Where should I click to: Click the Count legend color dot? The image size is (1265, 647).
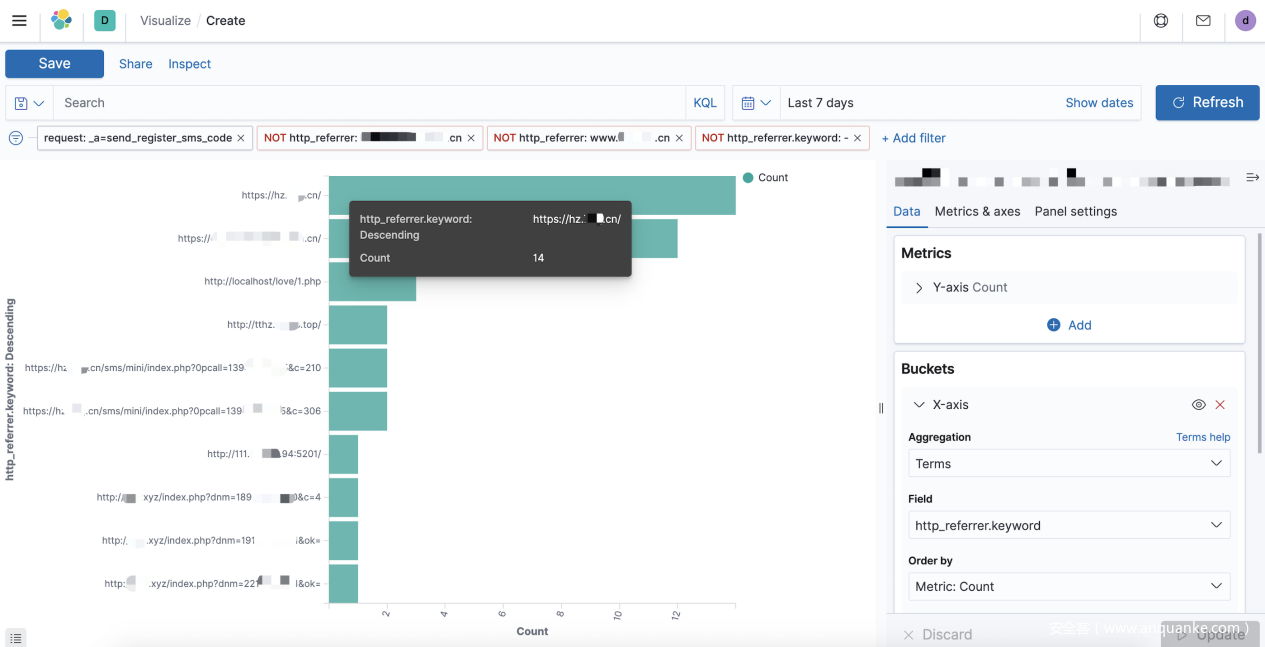pyautogui.click(x=748, y=178)
